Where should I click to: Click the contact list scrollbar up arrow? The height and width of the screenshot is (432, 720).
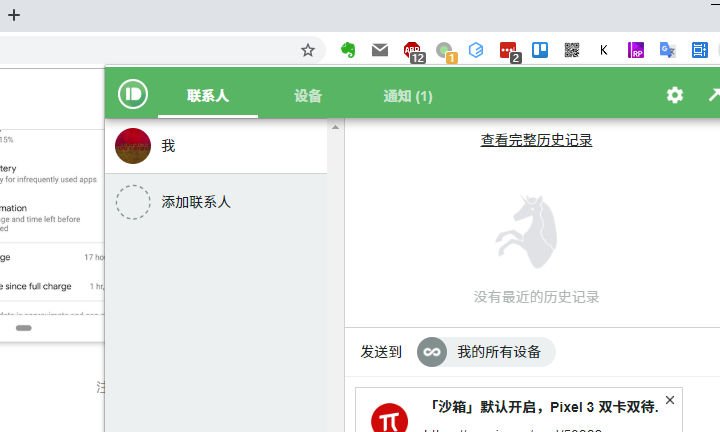(336, 127)
